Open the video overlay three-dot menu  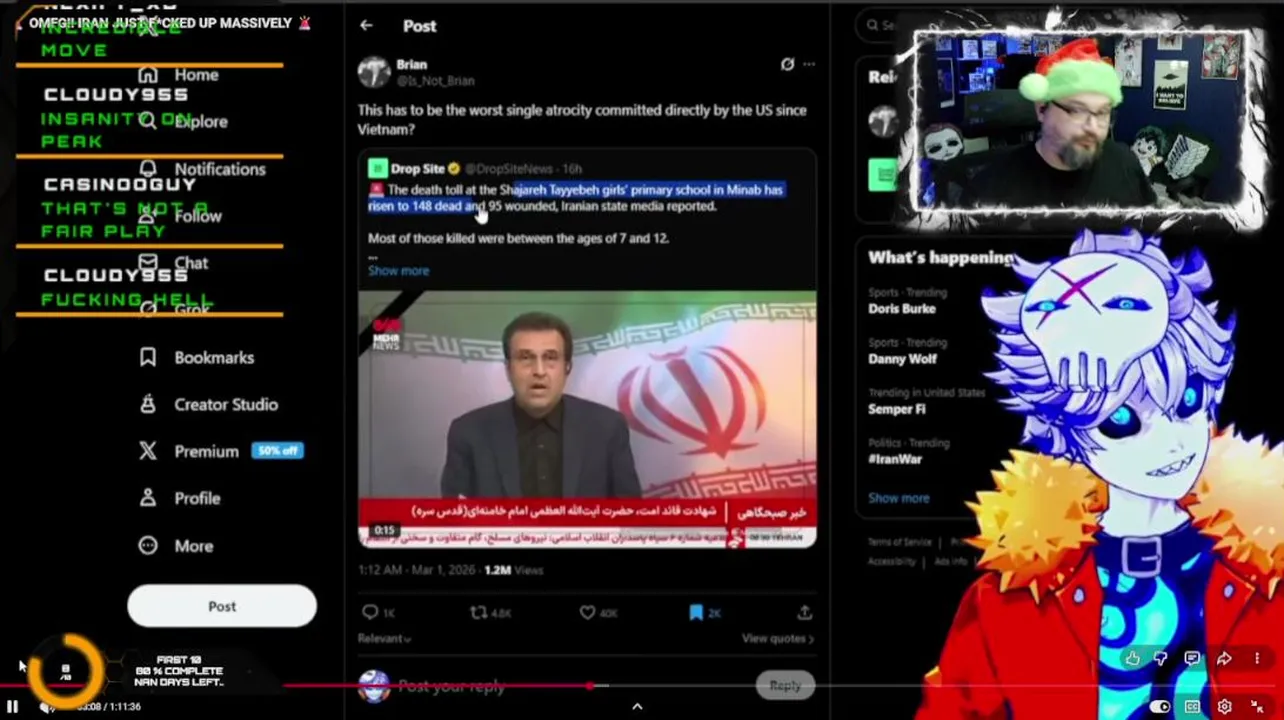[1257, 658]
